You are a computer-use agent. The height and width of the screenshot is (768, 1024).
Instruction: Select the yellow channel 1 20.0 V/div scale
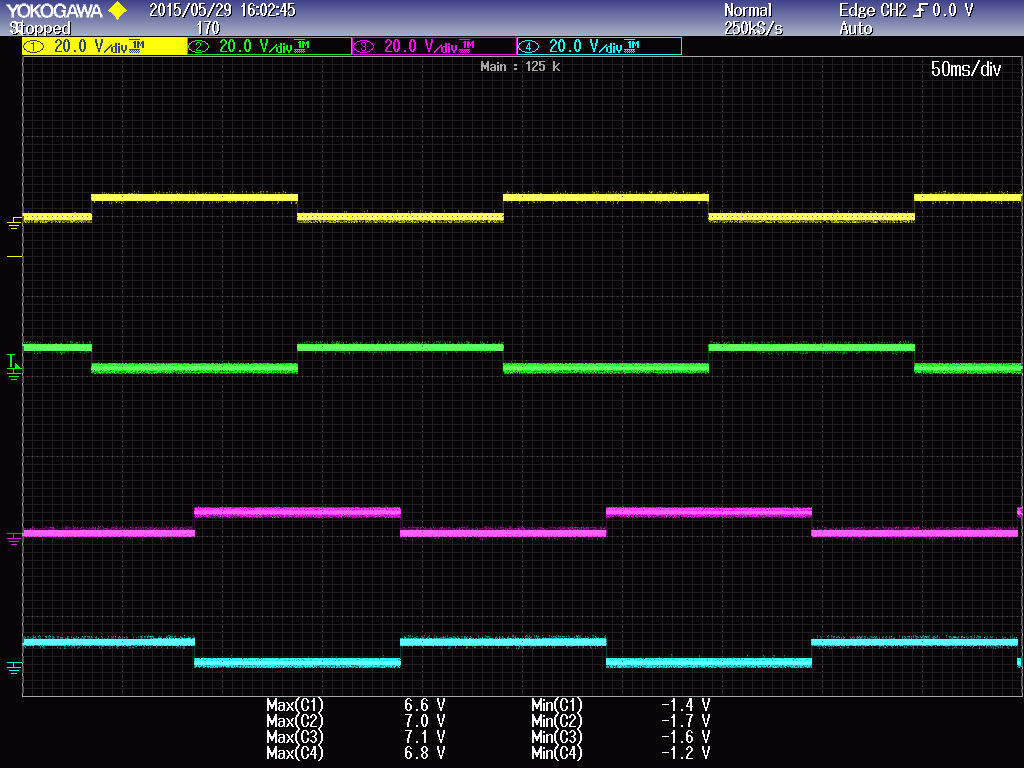[x=91, y=46]
